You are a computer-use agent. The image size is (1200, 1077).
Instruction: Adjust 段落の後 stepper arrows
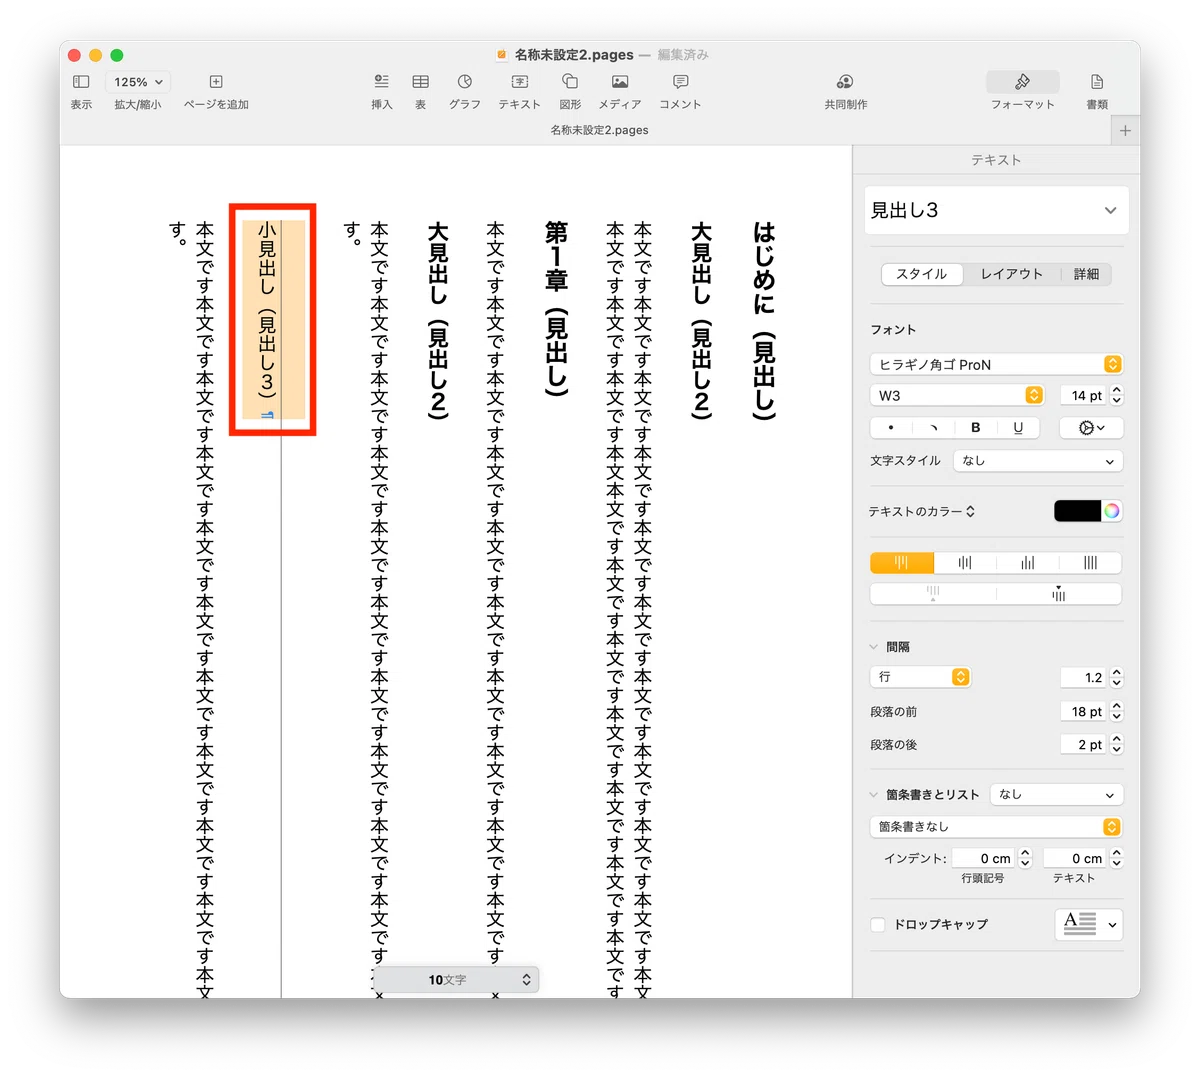coord(1117,745)
